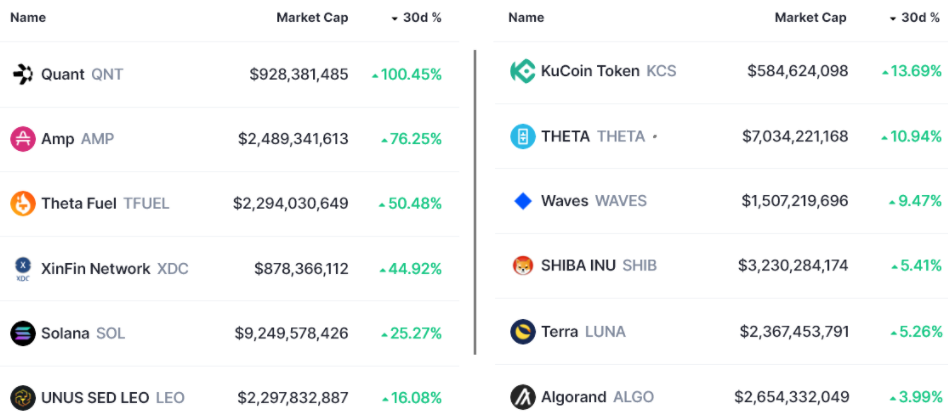This screenshot has height=417, width=948.
Task: Click the Amp pink logo icon
Action: pos(22,139)
